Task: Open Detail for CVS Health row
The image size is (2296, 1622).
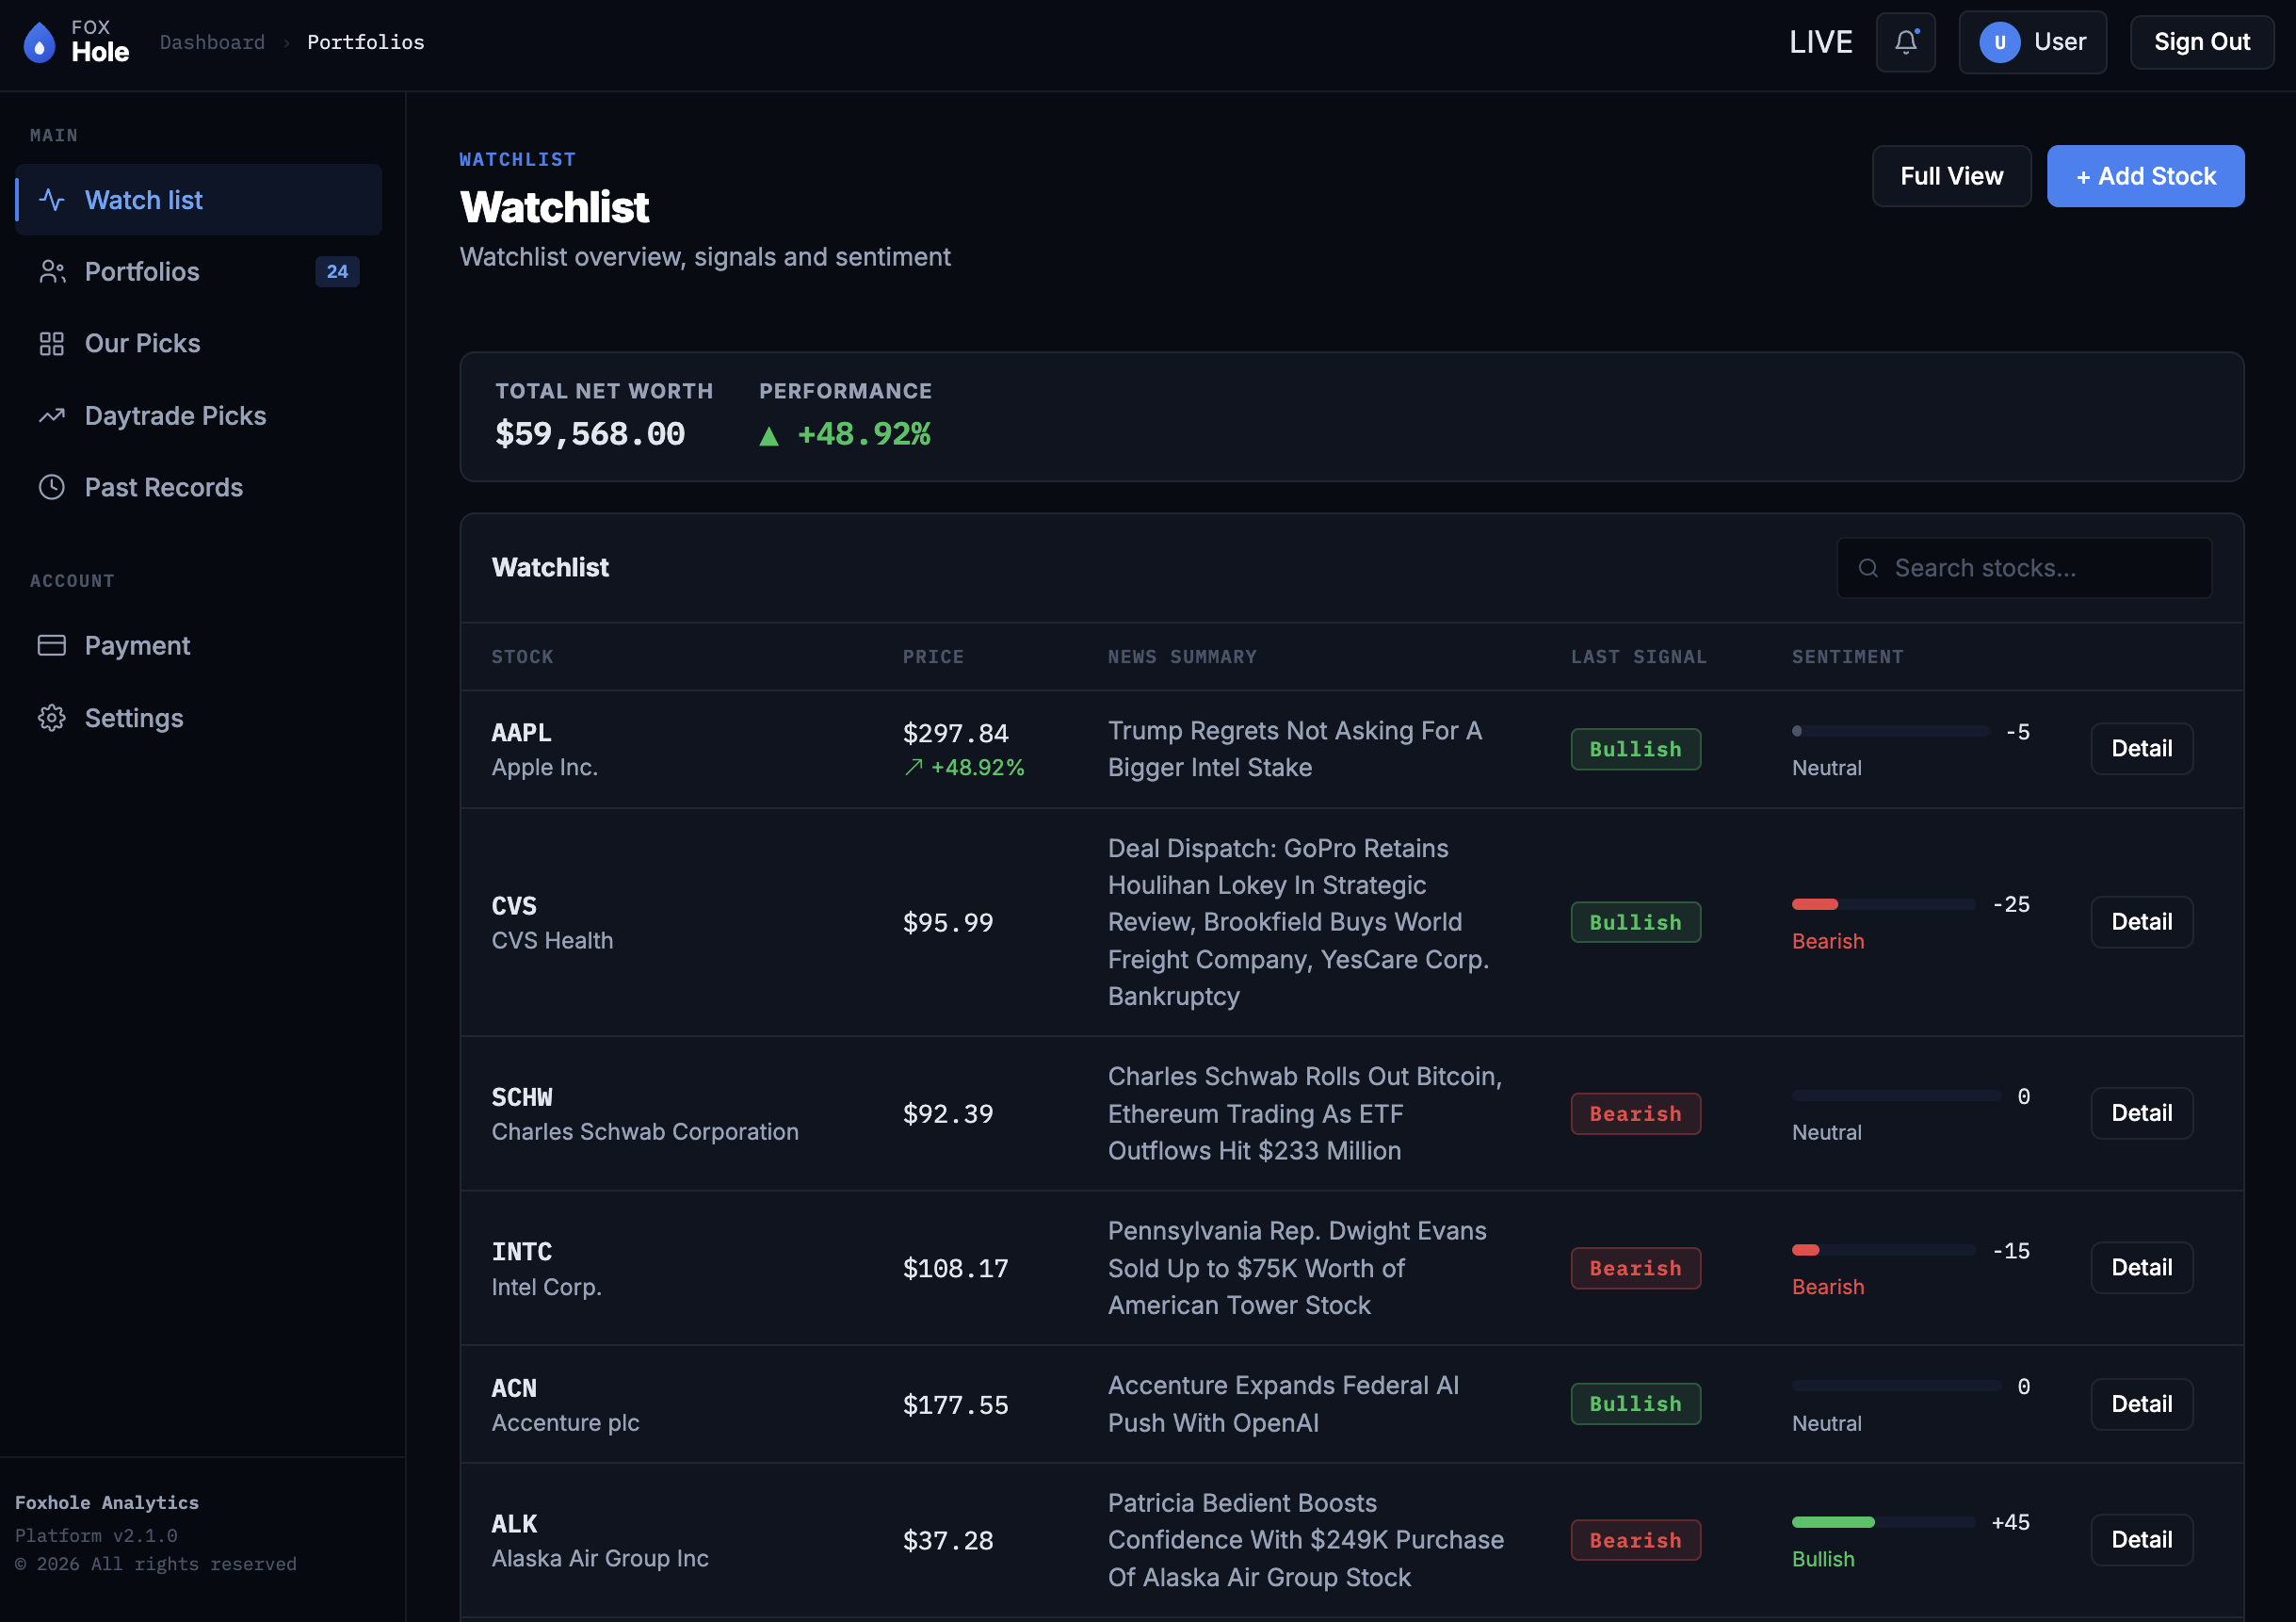Action: click(2141, 922)
